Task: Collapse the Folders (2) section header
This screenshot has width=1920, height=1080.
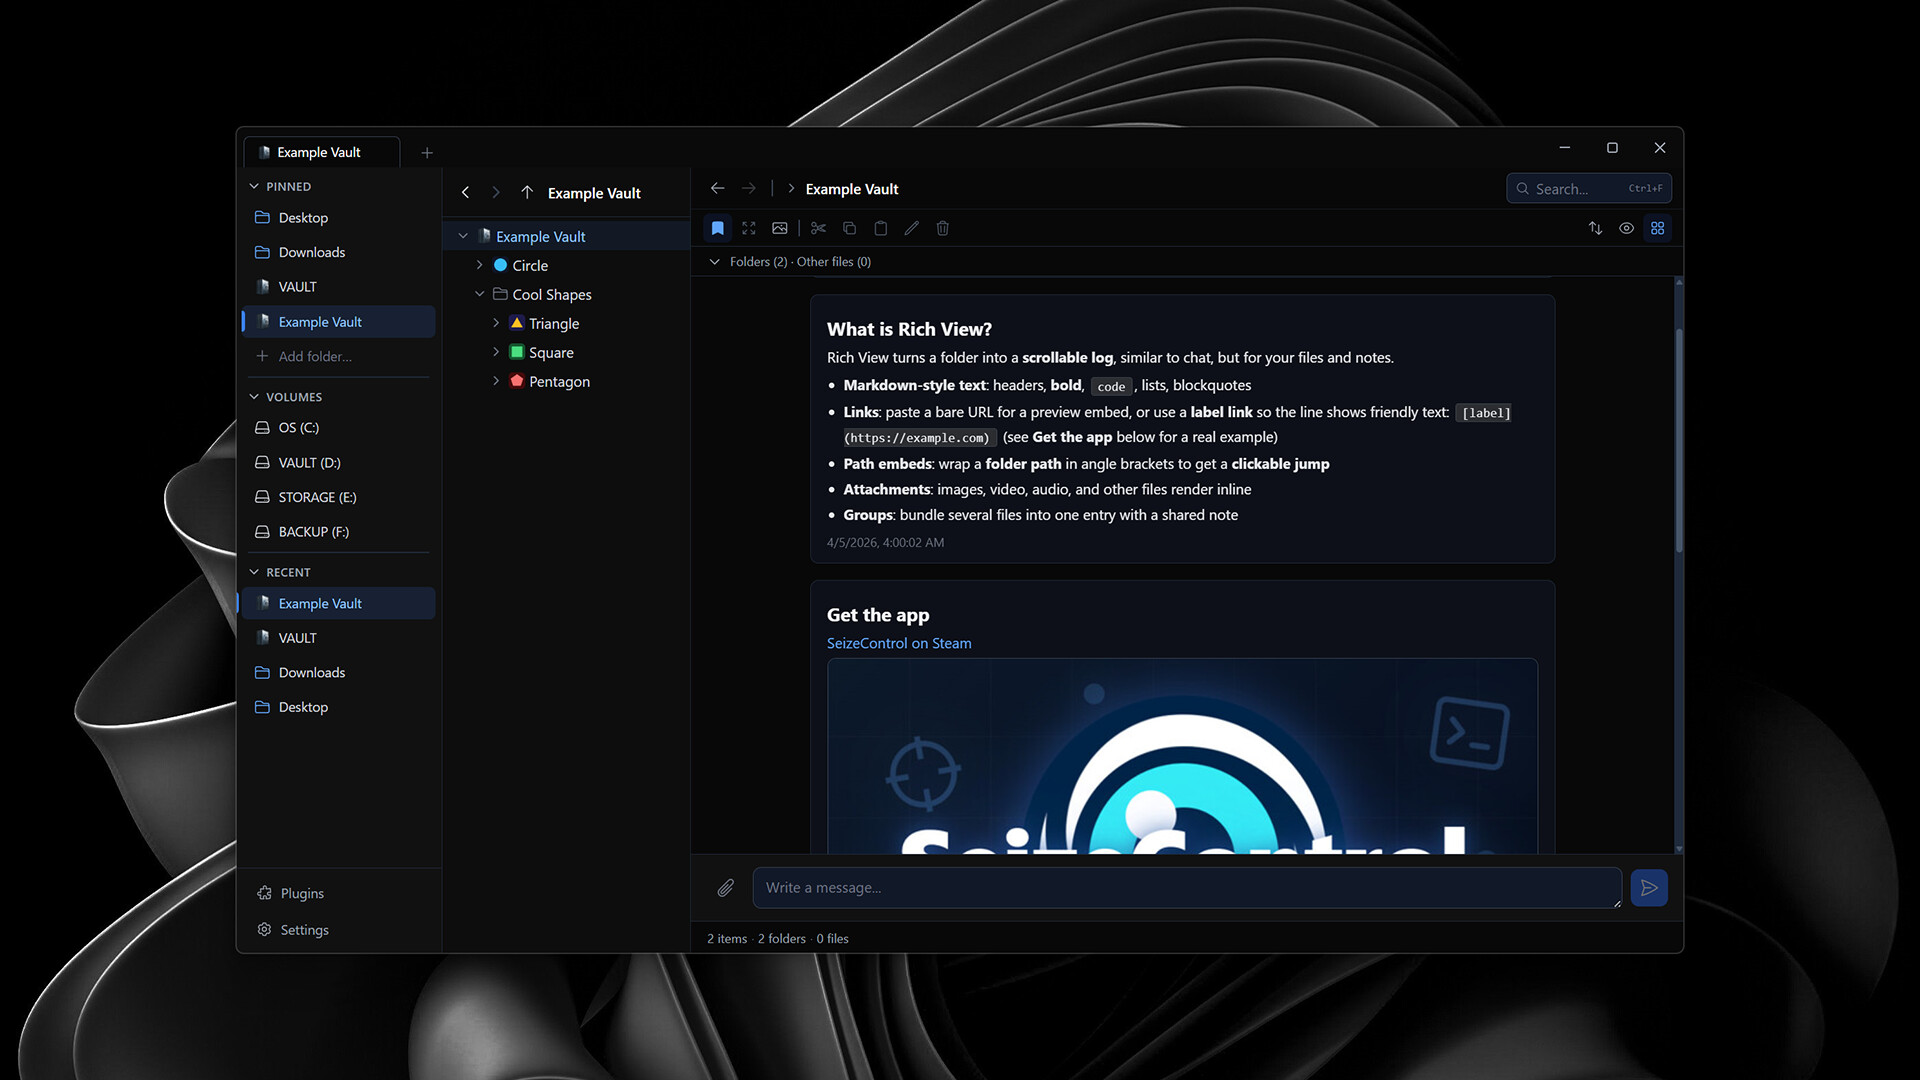Action: coord(714,262)
